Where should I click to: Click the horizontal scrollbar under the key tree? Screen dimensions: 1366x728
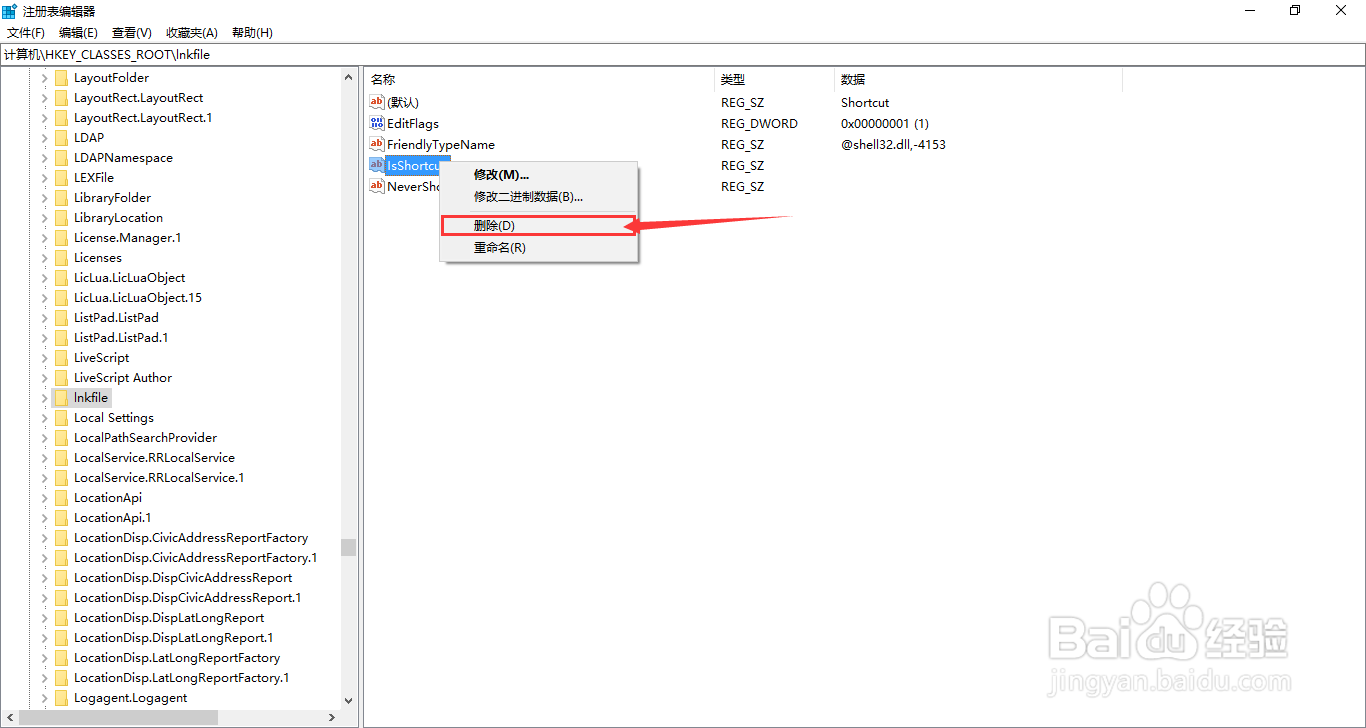point(120,716)
